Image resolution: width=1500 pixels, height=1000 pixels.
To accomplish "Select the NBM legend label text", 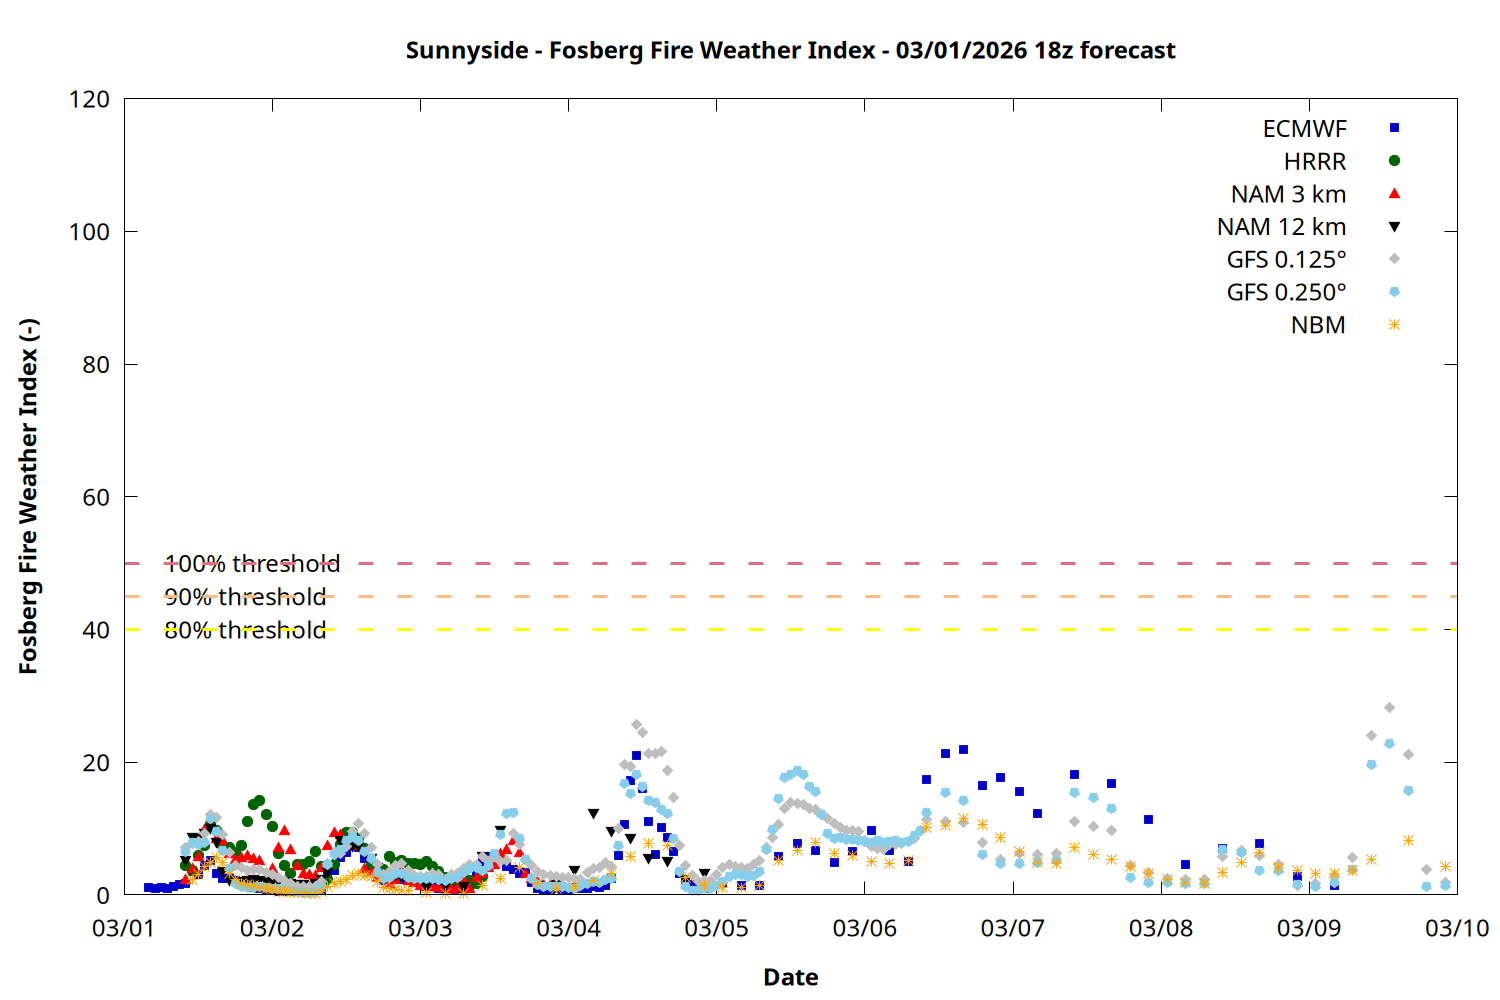I will pos(1318,326).
